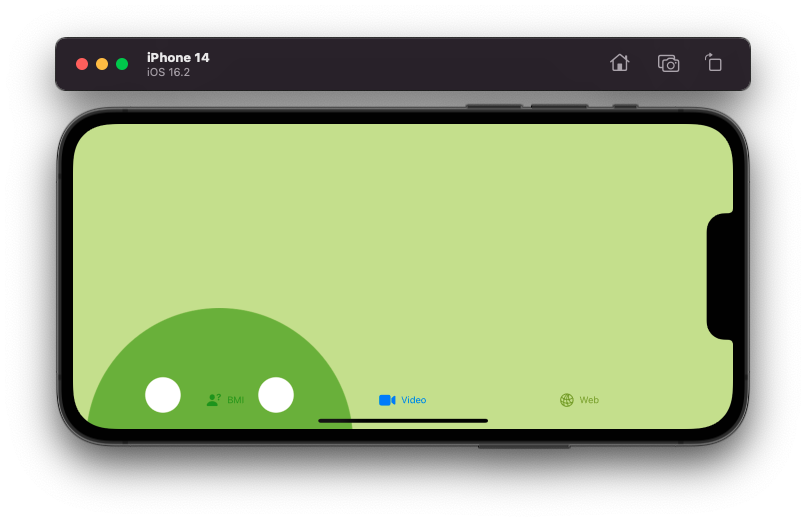The image size is (806, 528).
Task: Click the globe Web icon
Action: [x=566, y=400]
